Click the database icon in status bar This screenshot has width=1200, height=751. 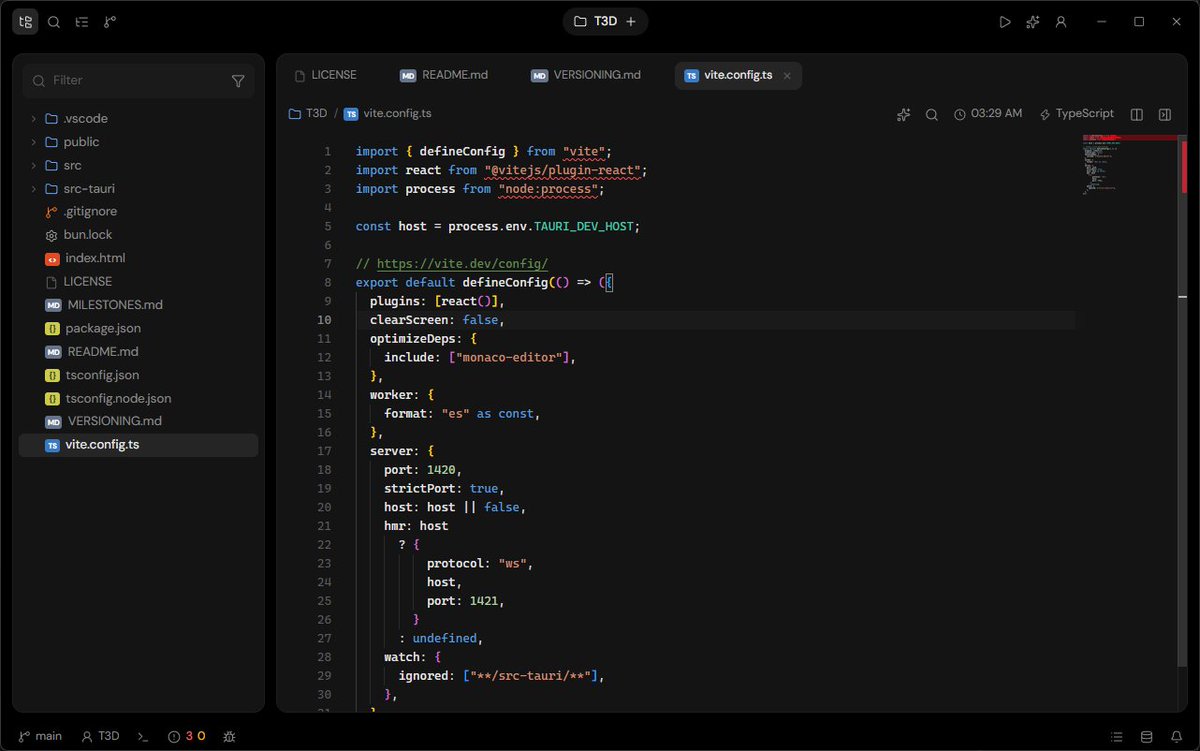(1147, 736)
